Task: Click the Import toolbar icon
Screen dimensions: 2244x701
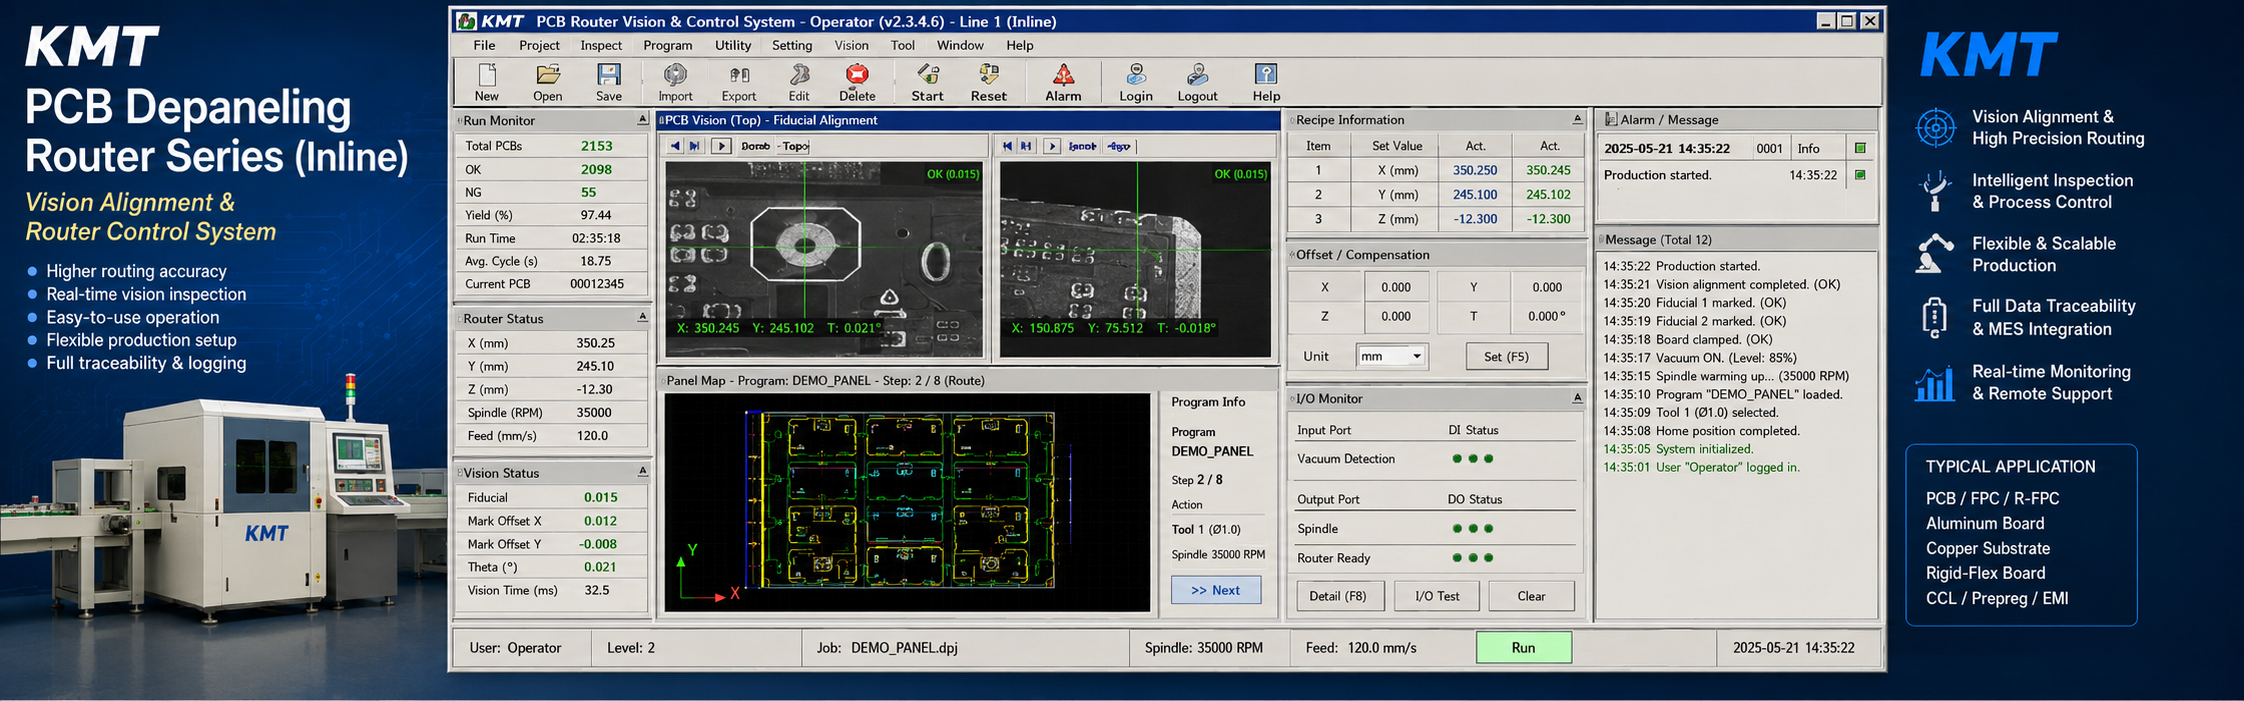Action: pos(675,75)
